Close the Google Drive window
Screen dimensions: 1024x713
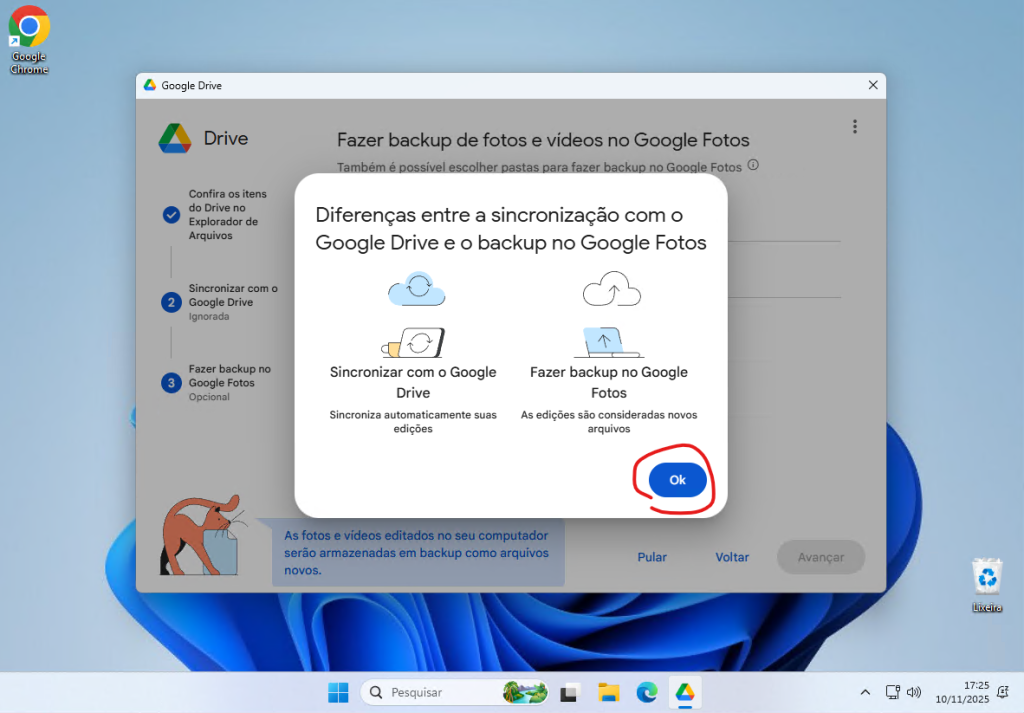coord(872,86)
